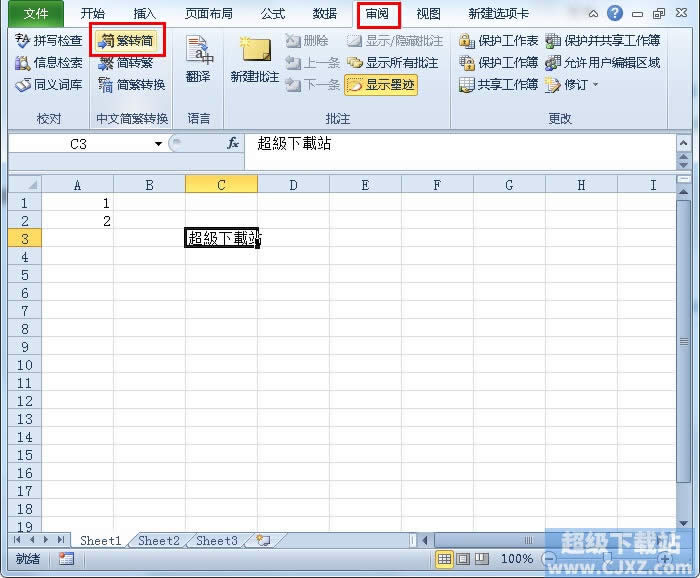
Task: Select cell A1 containing 1
Action: [x=77, y=203]
